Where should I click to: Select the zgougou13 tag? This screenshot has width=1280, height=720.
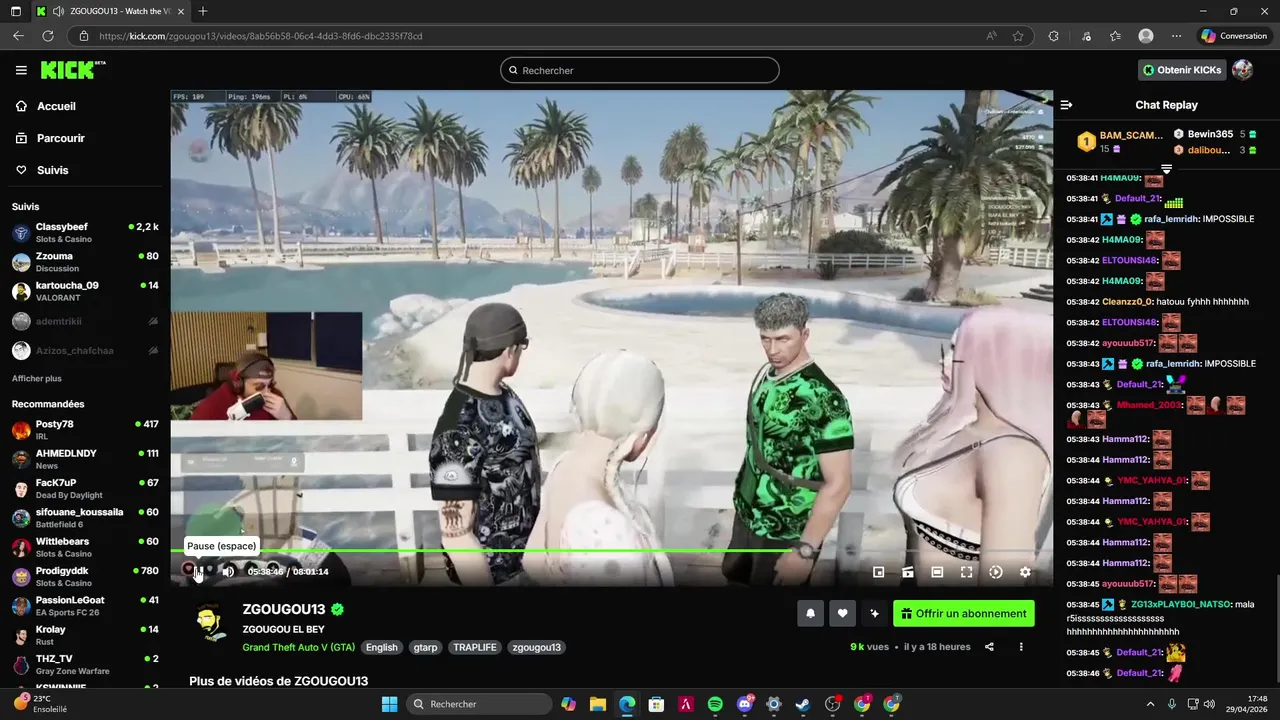pos(537,647)
